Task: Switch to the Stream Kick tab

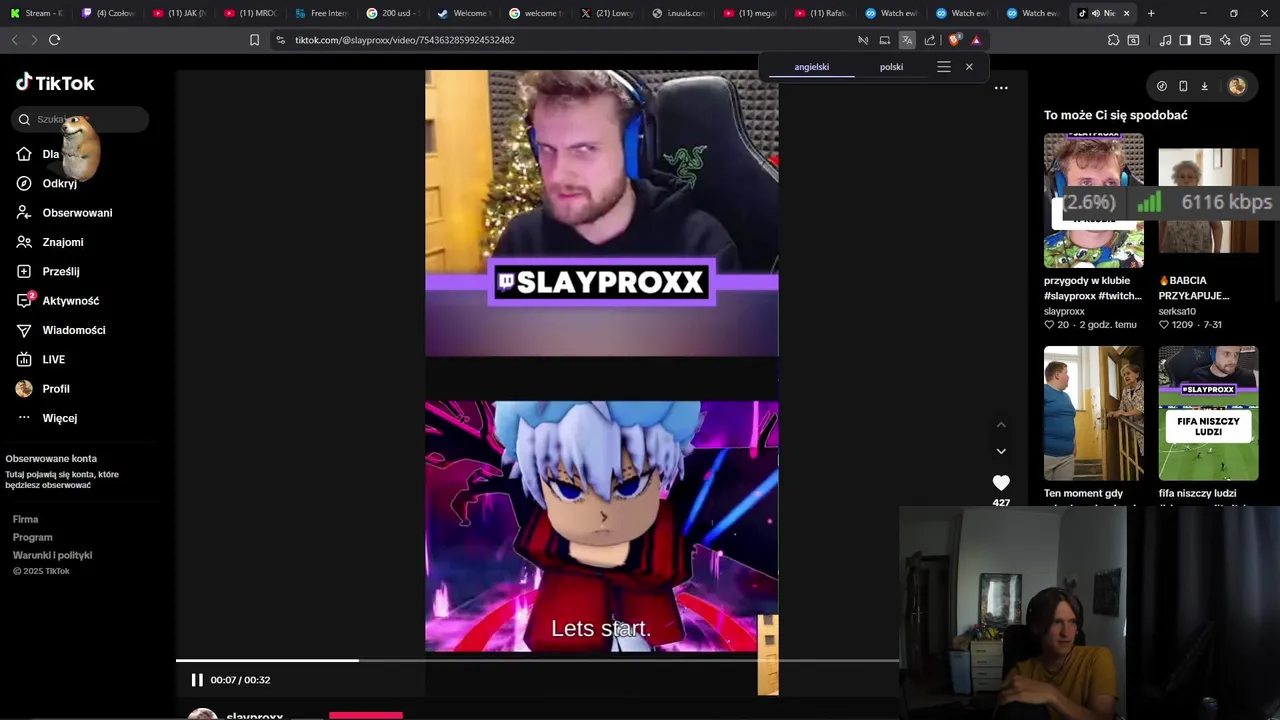Action: tap(36, 13)
